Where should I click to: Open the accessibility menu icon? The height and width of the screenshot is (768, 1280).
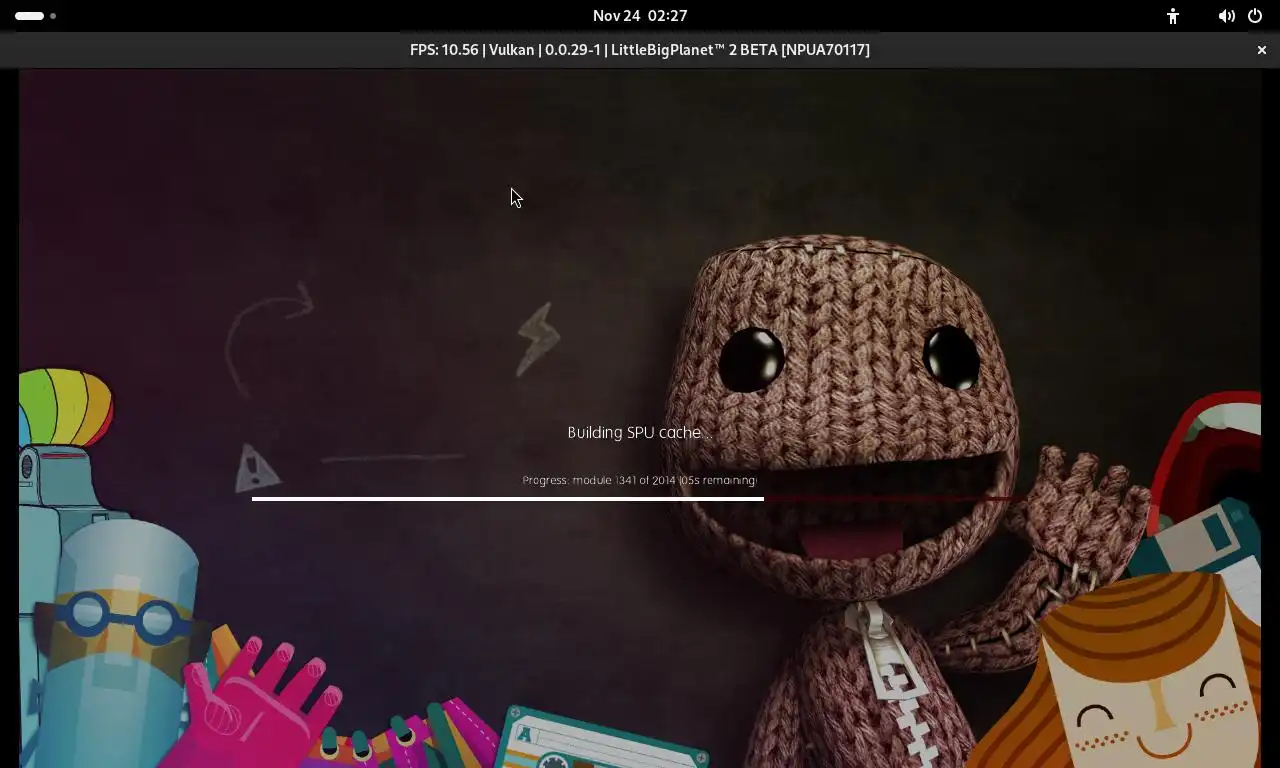tap(1173, 16)
